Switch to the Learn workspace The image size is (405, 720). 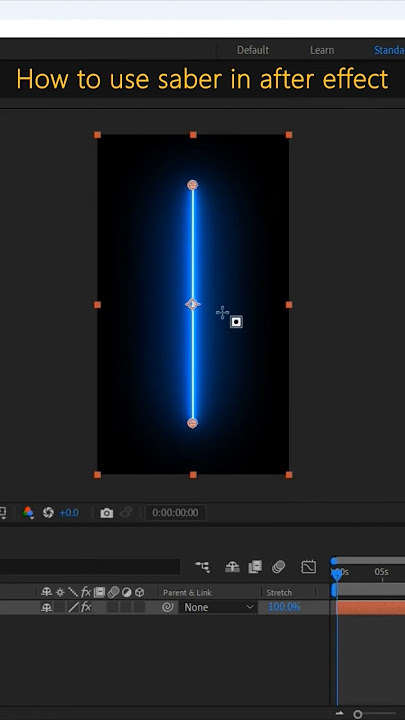(x=322, y=50)
